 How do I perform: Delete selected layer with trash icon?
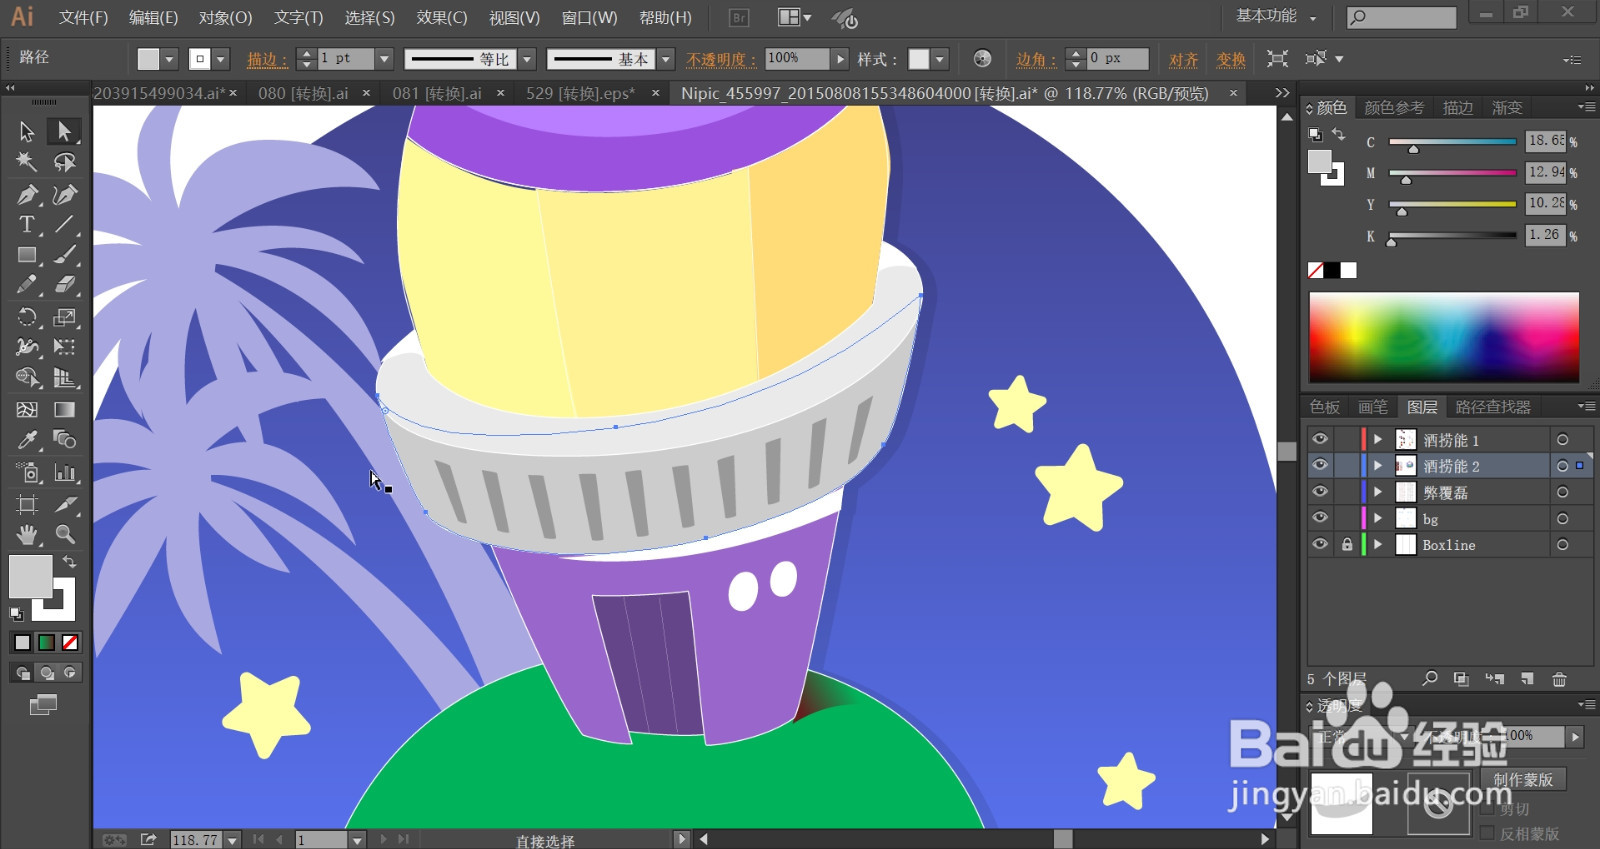point(1559,679)
